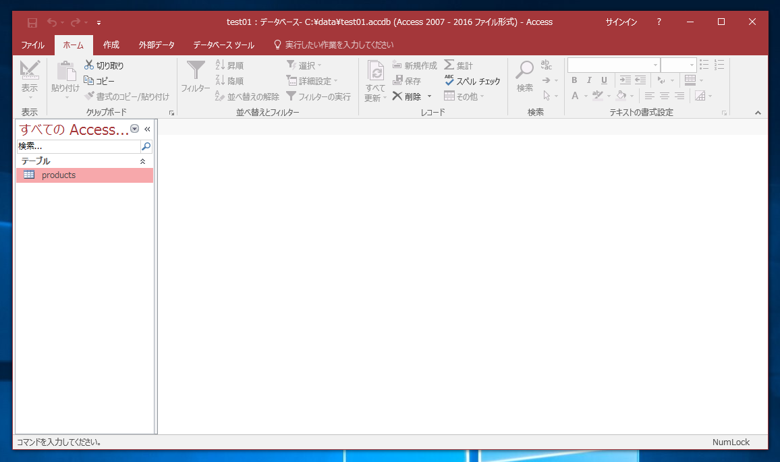The image size is (780, 462).
Task: Open the font name combo box
Action: click(613, 65)
